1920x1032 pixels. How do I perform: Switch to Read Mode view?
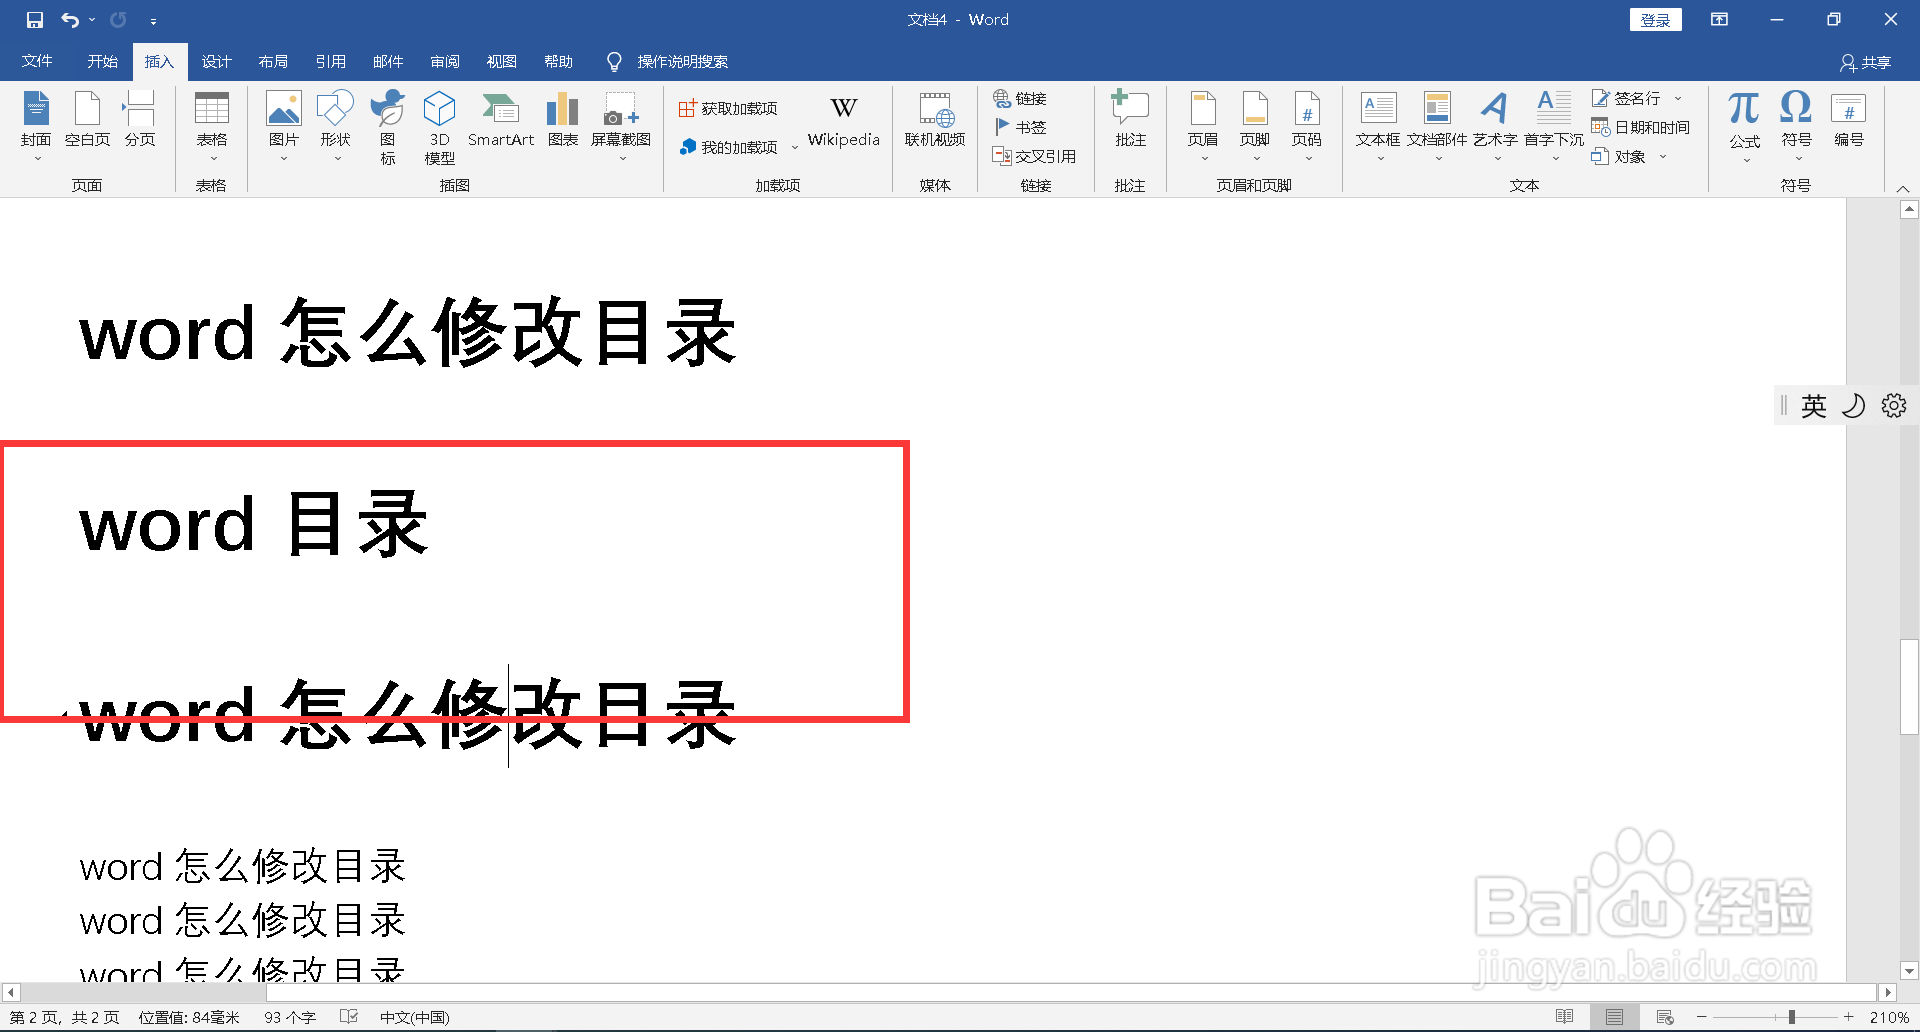point(1565,1017)
